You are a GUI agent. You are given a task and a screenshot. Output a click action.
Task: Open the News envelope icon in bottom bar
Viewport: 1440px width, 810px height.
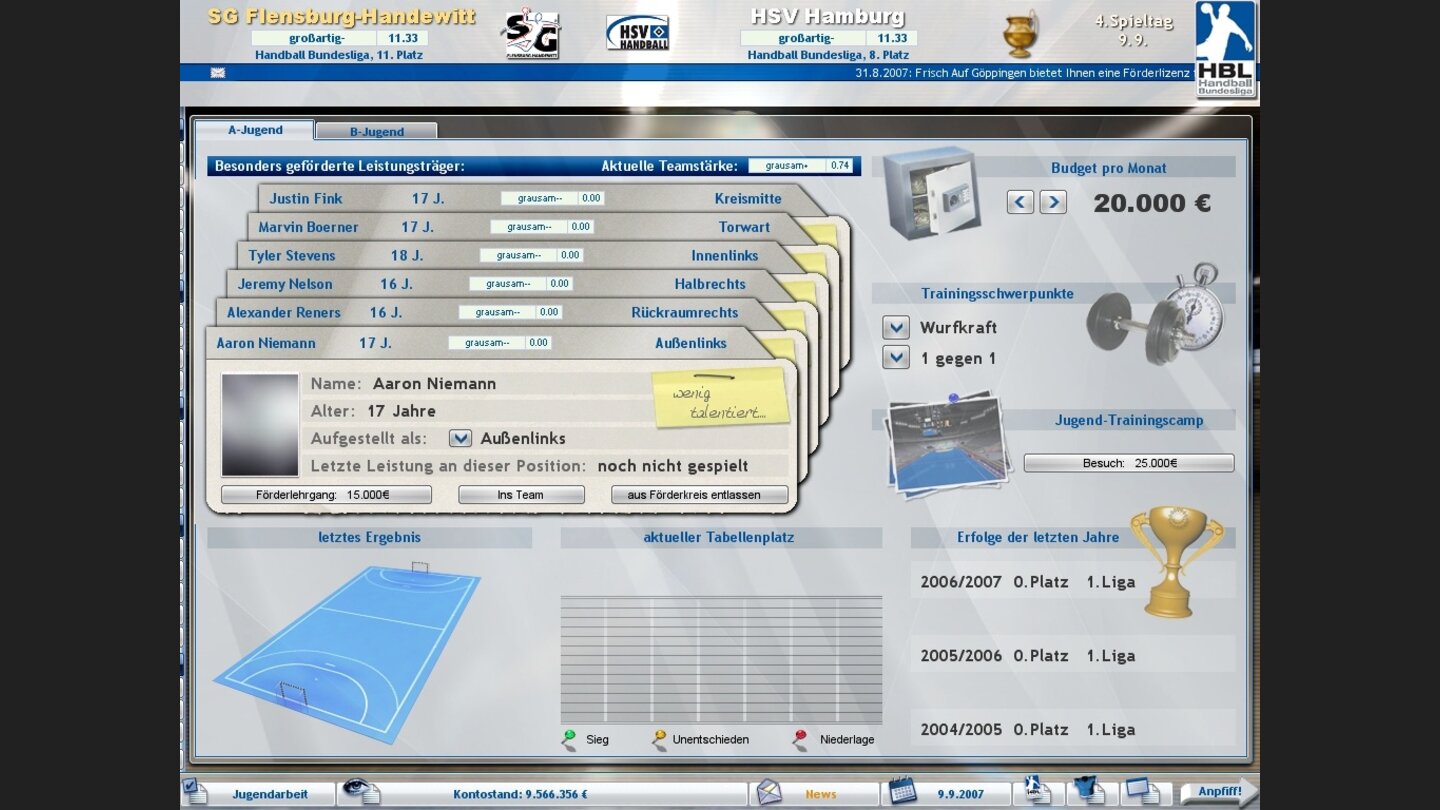pos(769,792)
